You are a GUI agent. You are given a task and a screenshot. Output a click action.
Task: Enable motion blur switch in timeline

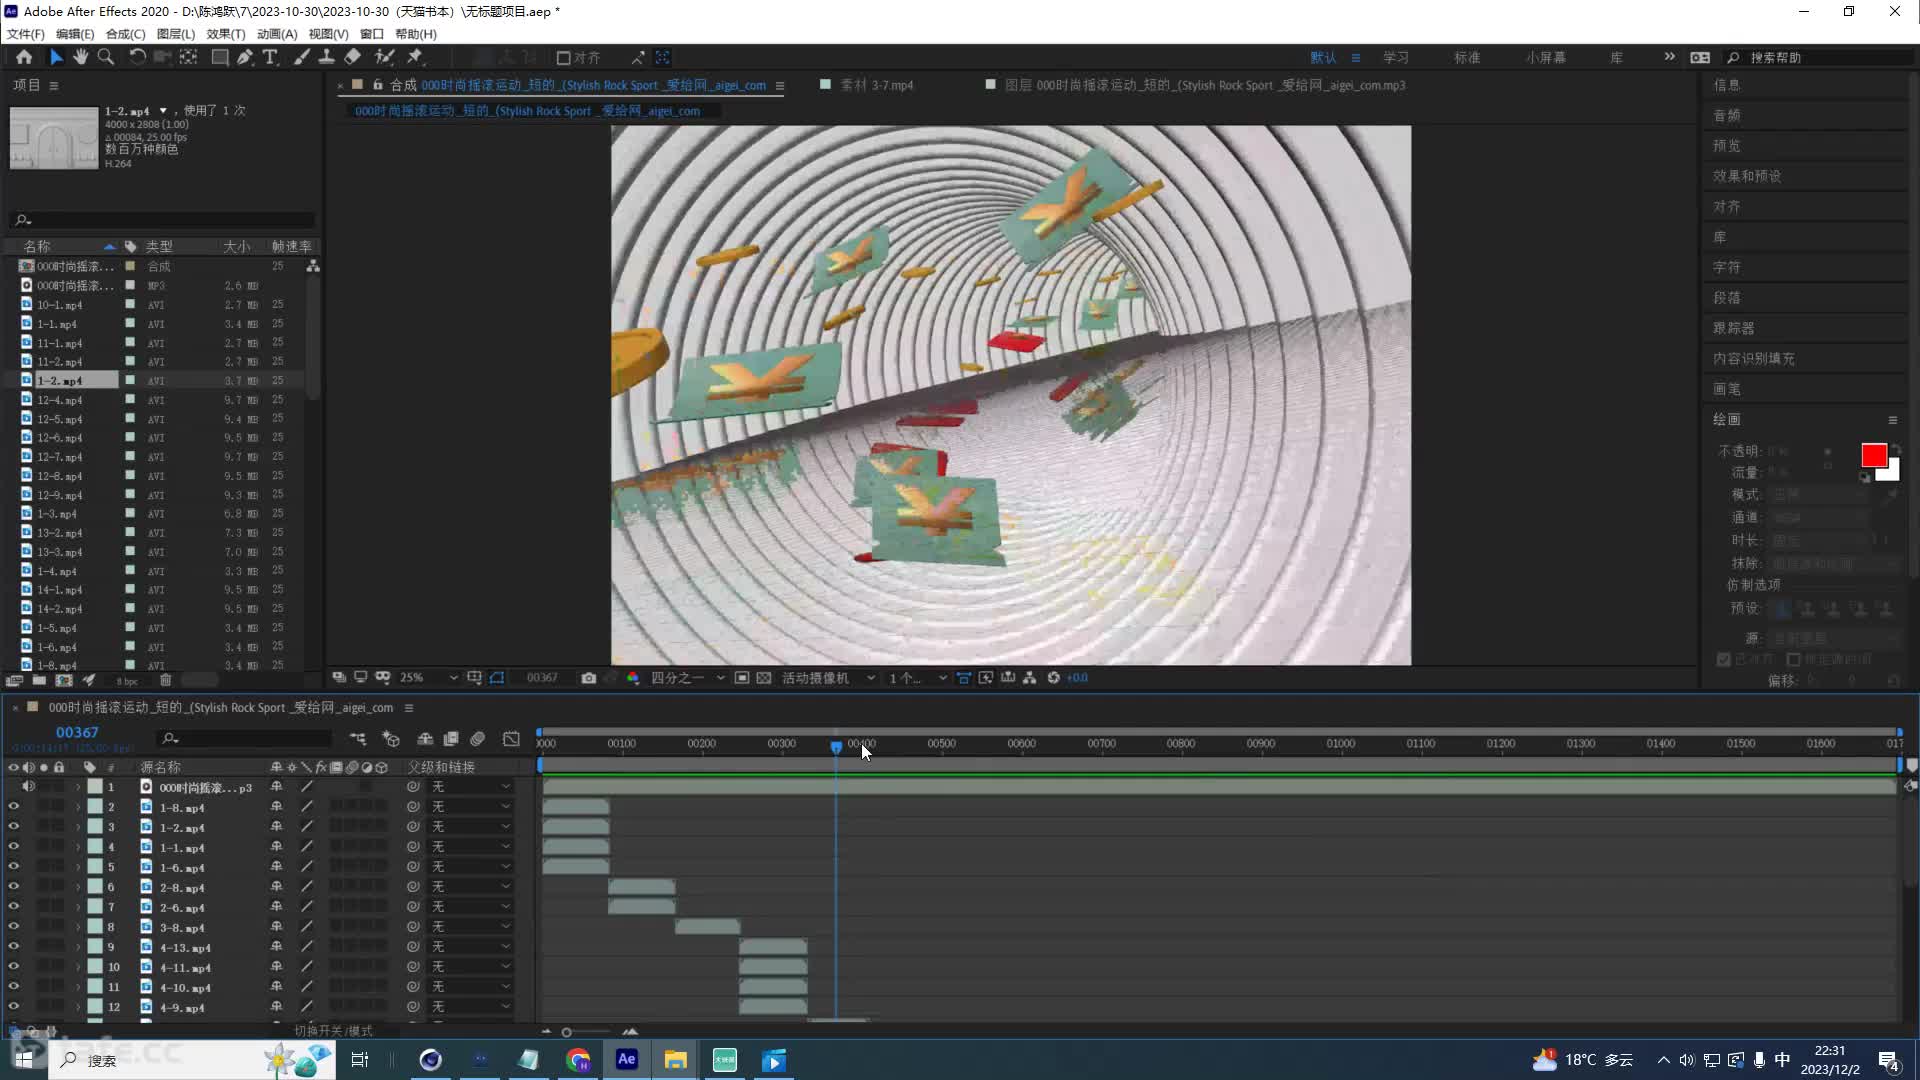point(478,739)
